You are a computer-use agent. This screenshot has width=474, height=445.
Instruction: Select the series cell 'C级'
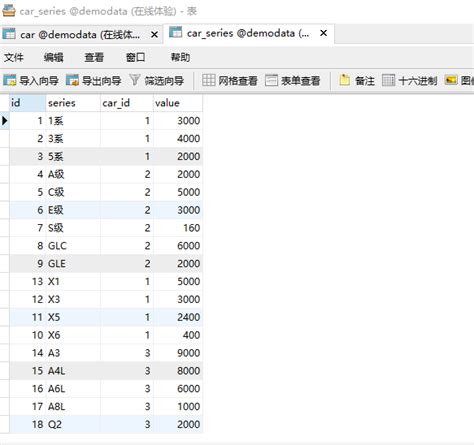tap(73, 192)
